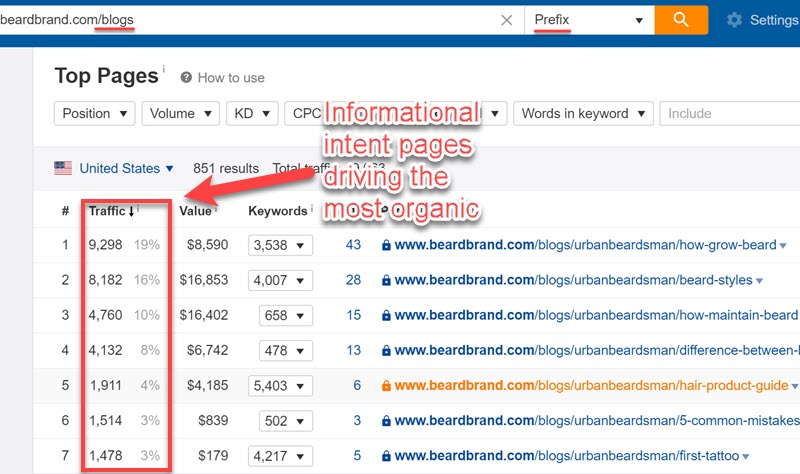Open the beard-styles page link

[573, 280]
